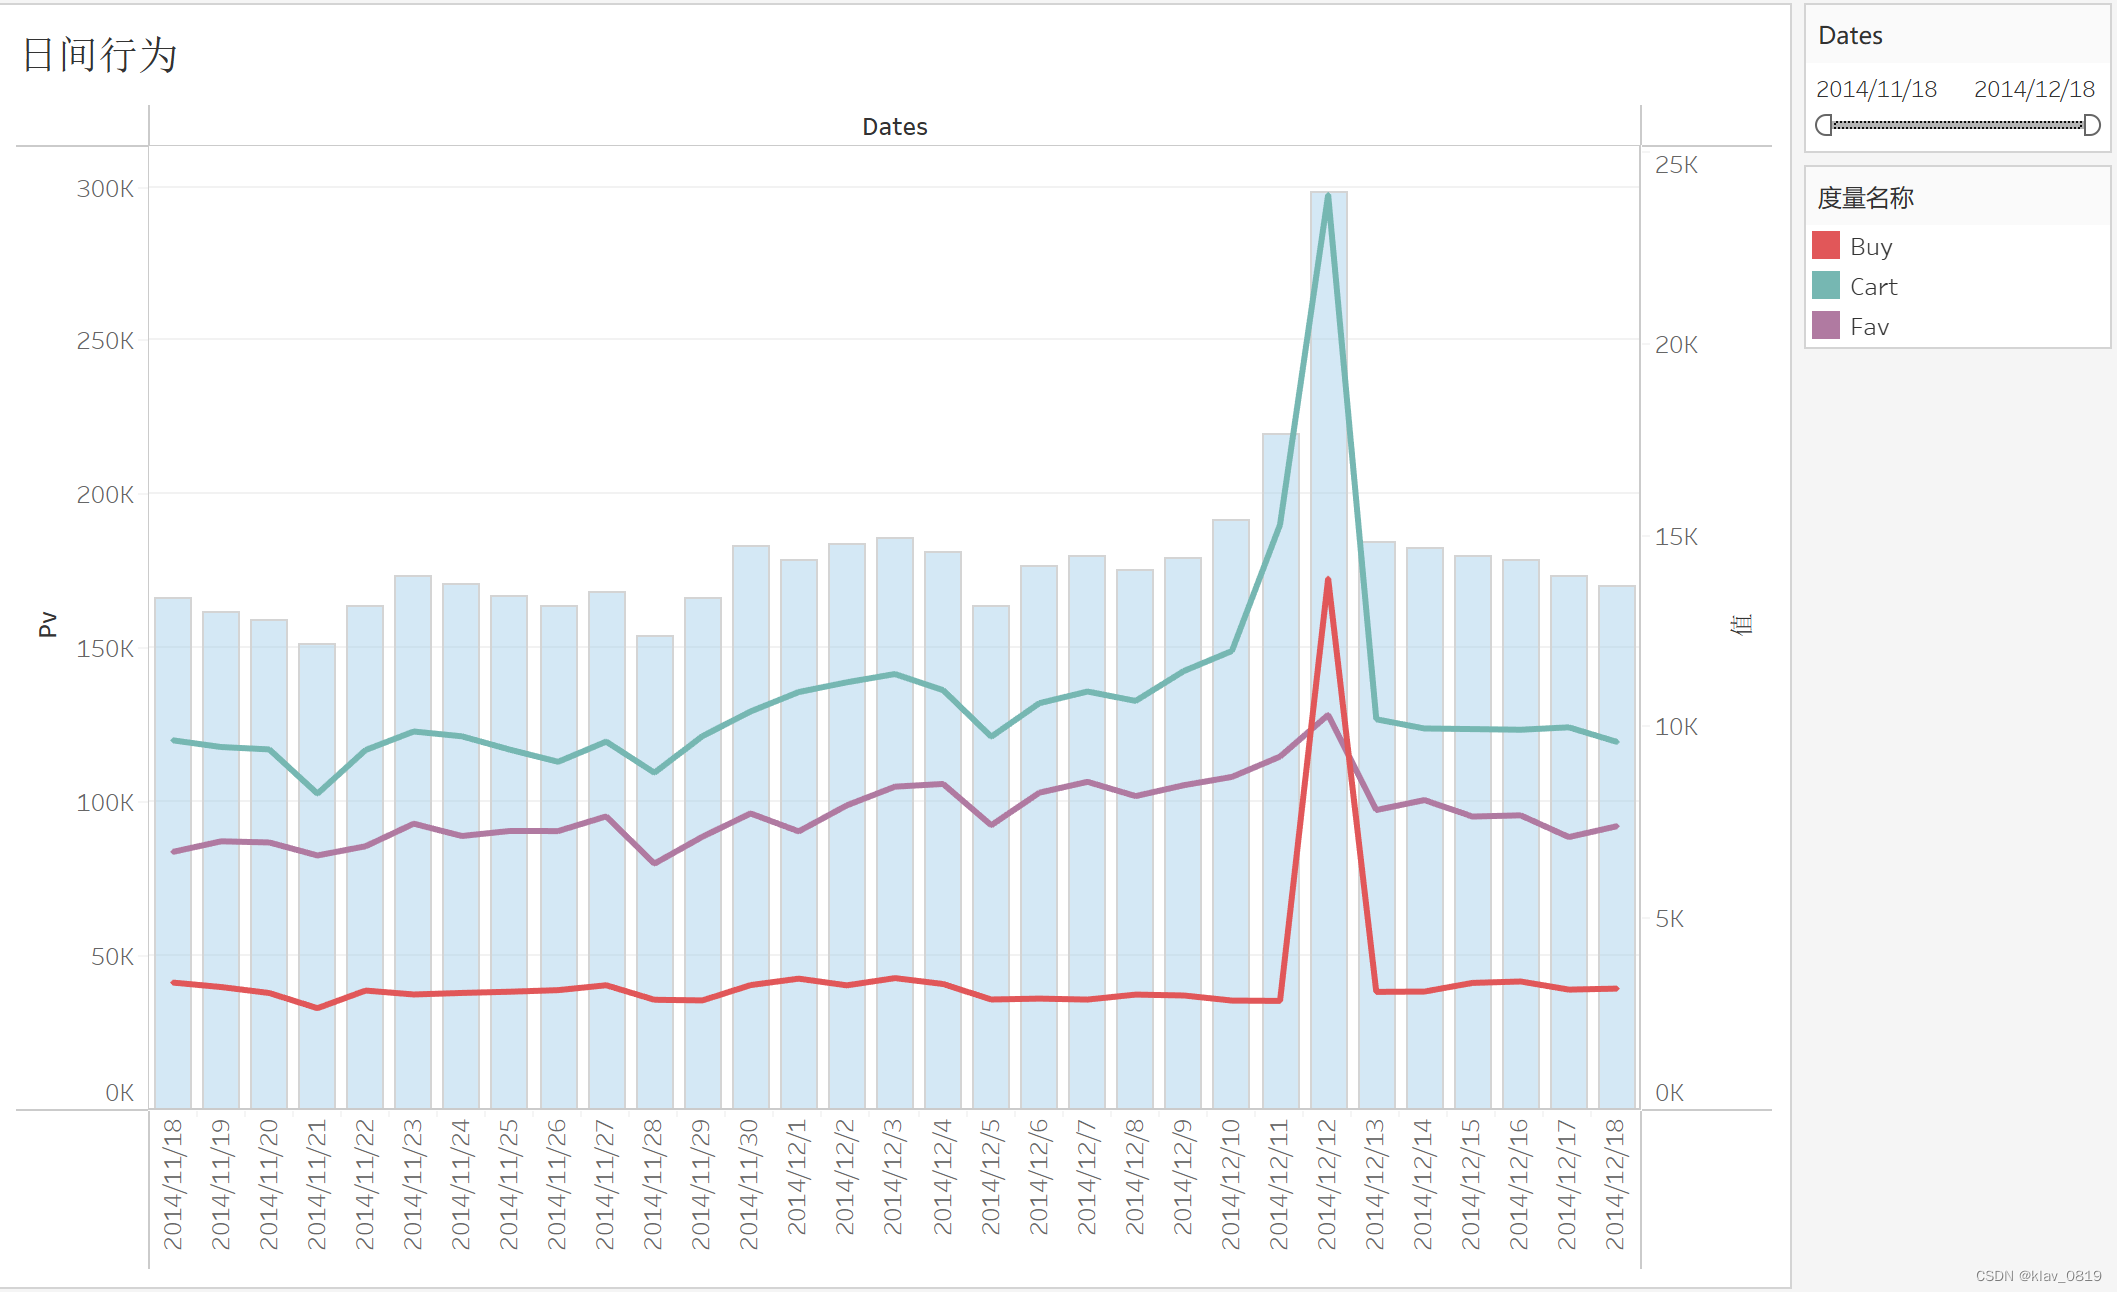Click the left handle of the Dates slider
Image resolution: width=2117 pixels, height=1292 pixels.
coord(1824,125)
